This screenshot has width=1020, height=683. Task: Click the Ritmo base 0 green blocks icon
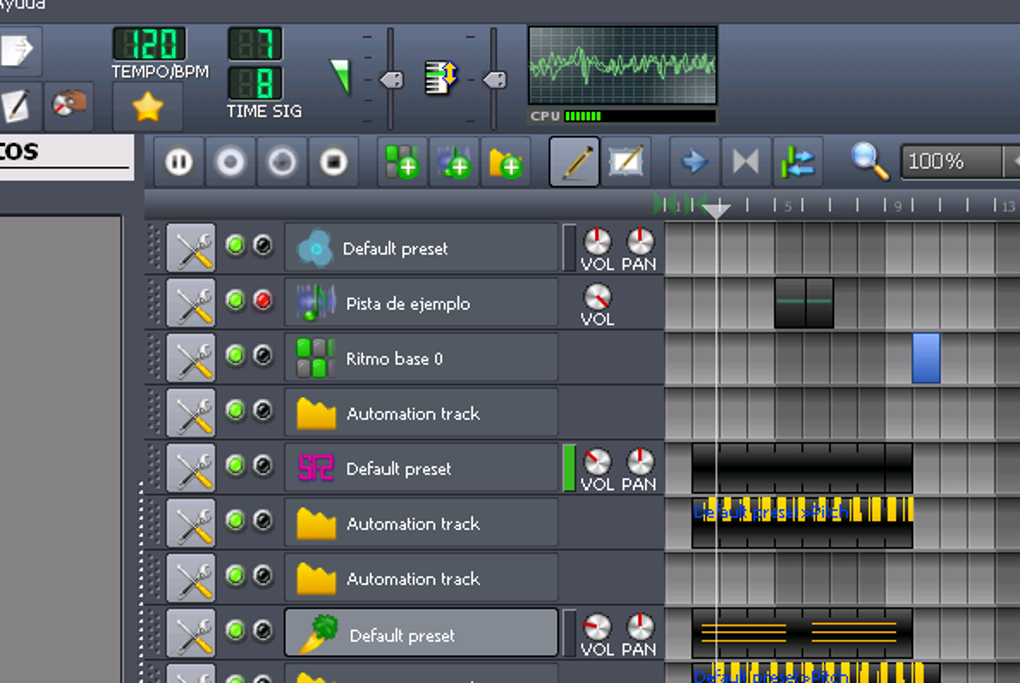[315, 358]
